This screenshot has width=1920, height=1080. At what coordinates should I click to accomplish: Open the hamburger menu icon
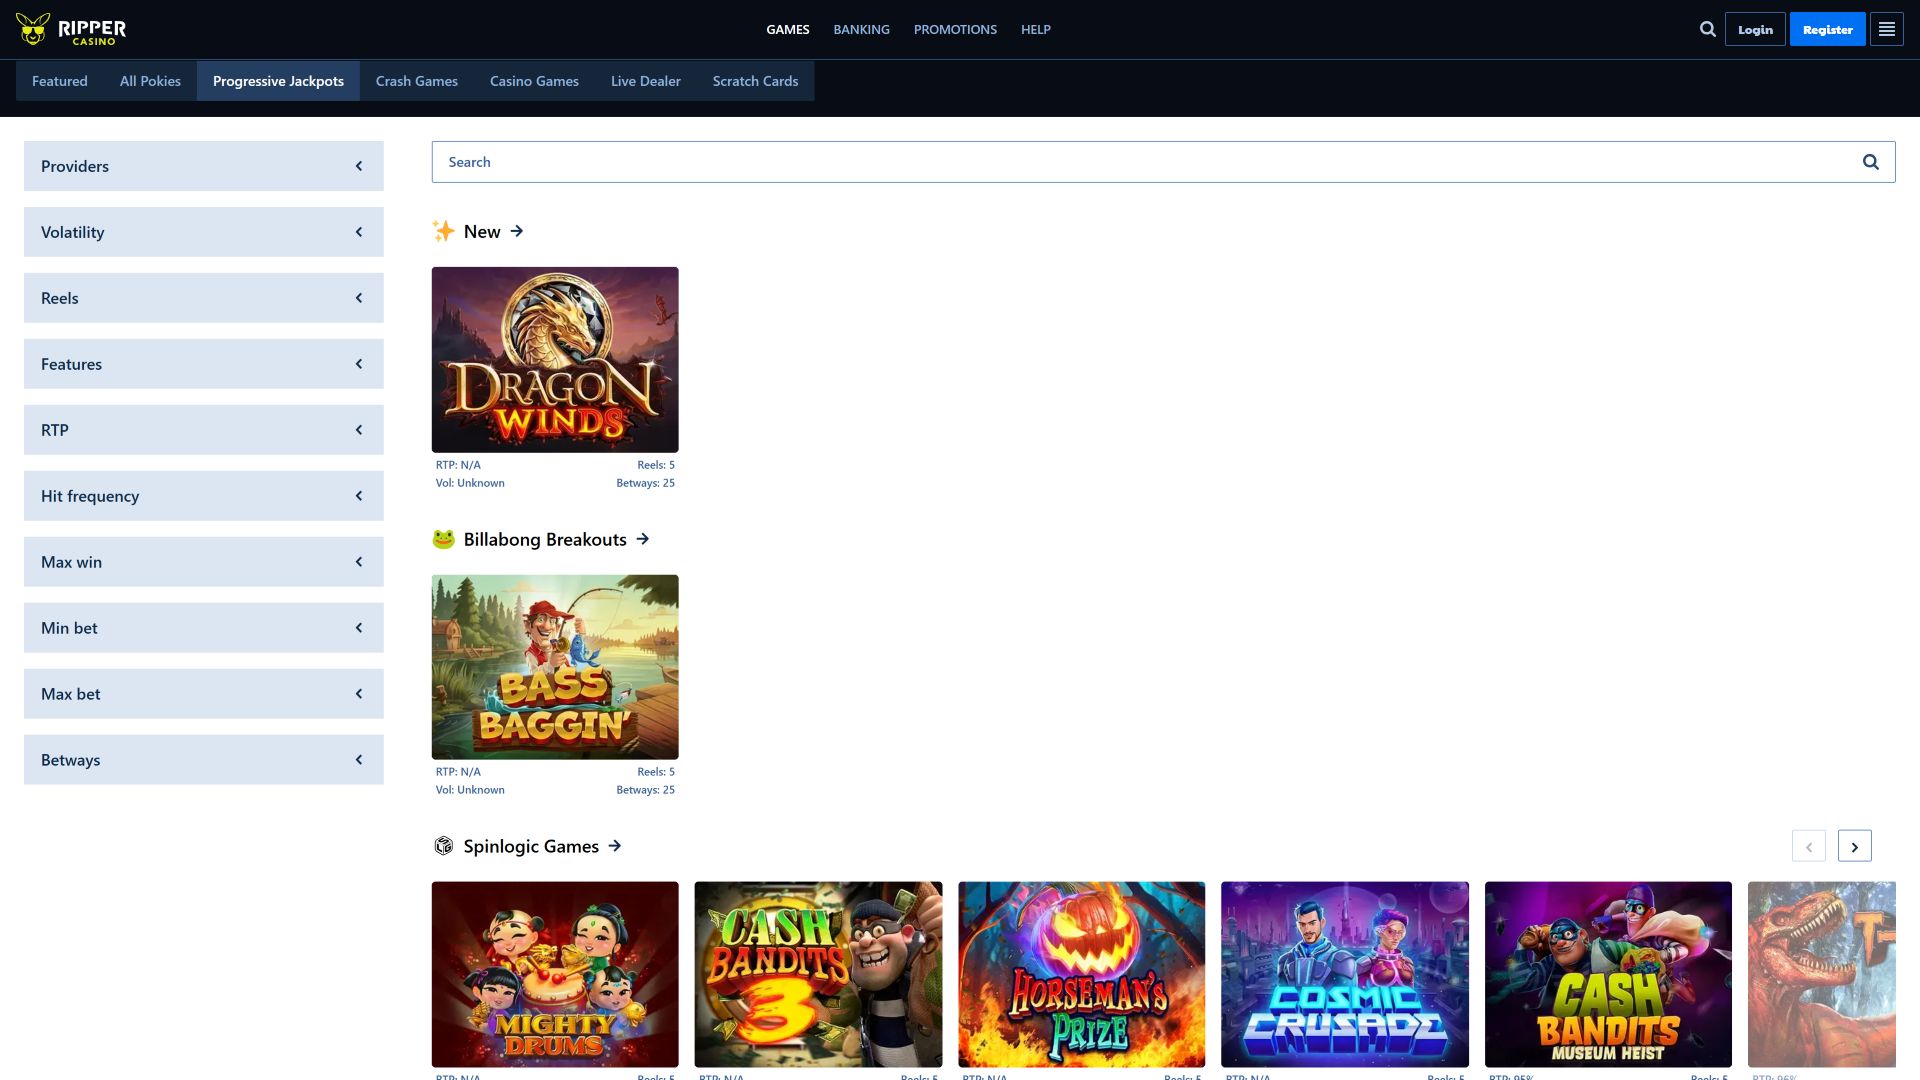pyautogui.click(x=1886, y=29)
